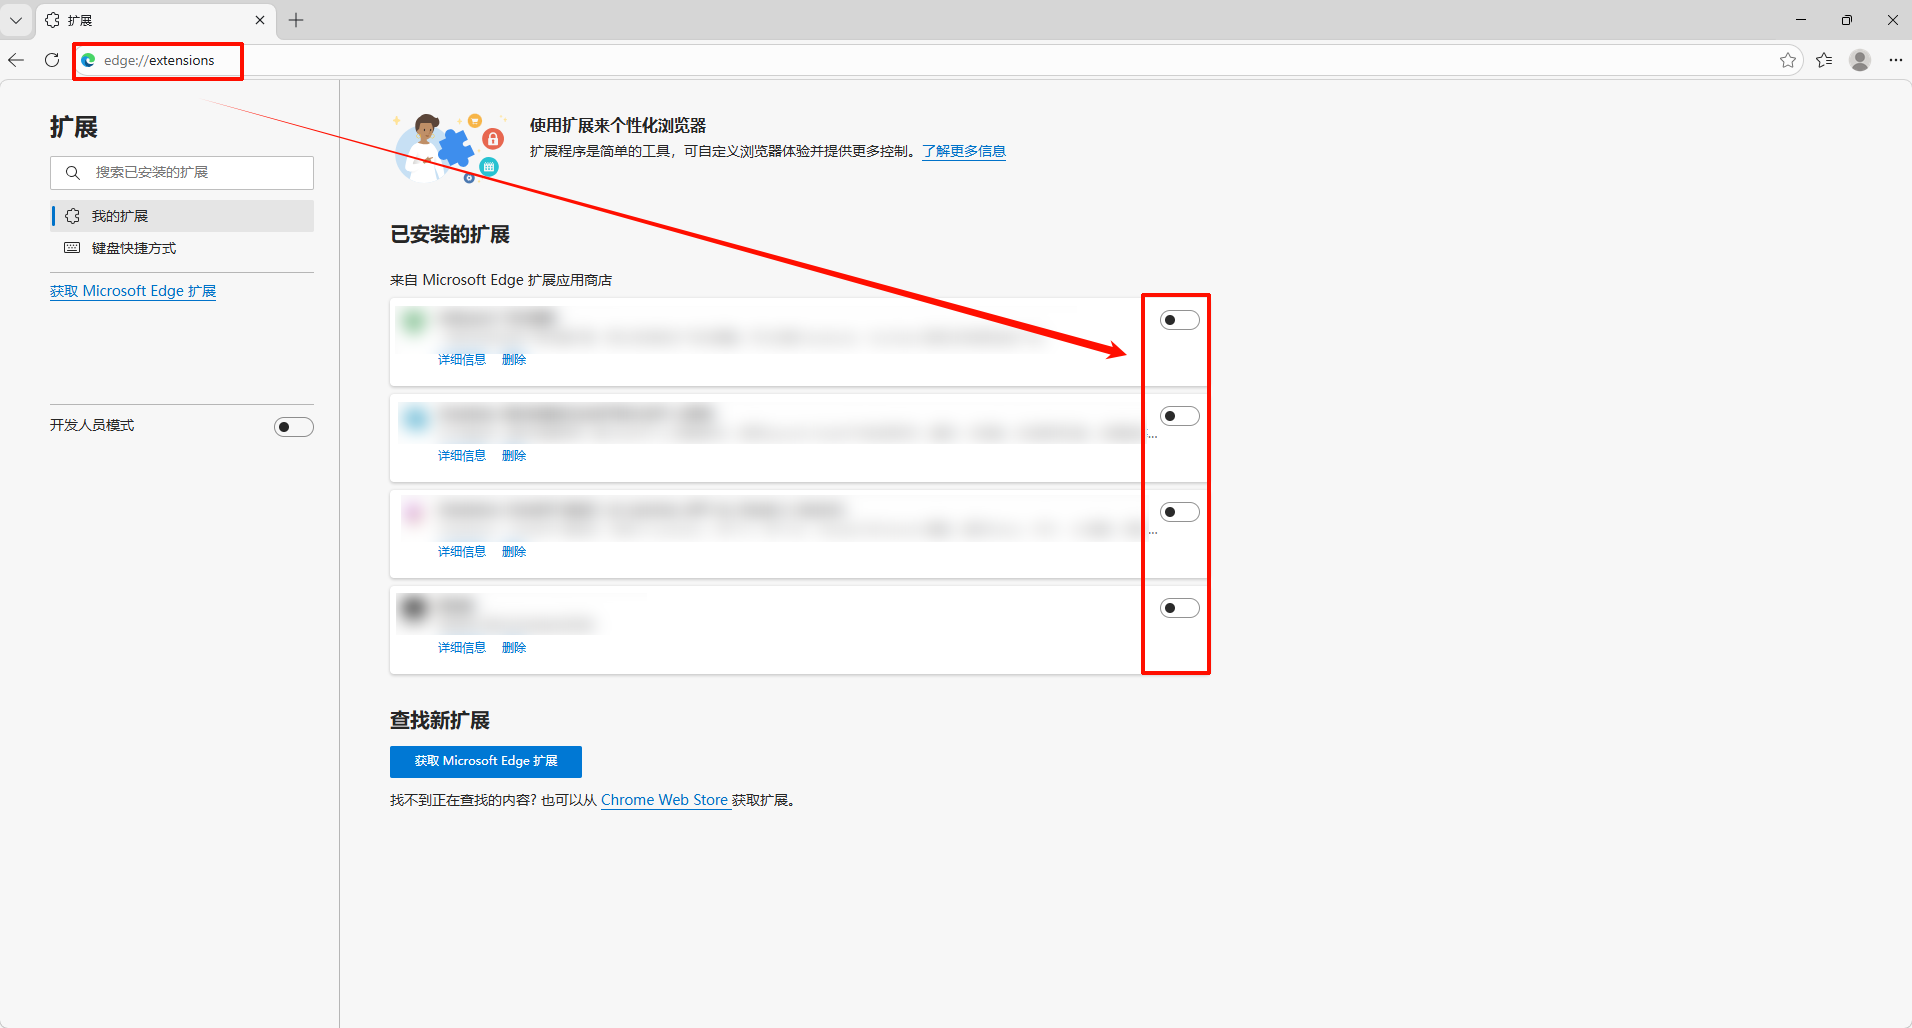Click the blue 获取 Microsoft Edge 扩展 button

[x=486, y=761]
